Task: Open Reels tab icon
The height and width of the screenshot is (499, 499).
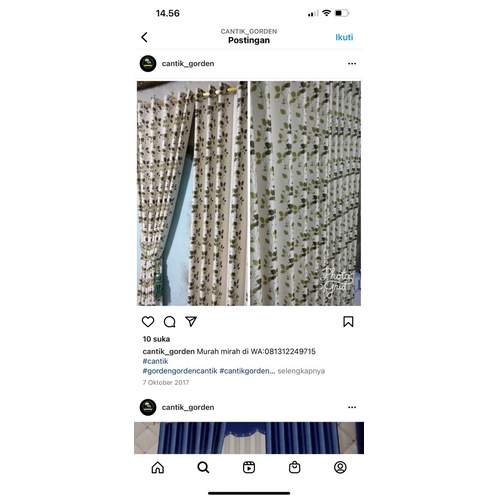Action: pos(249,467)
